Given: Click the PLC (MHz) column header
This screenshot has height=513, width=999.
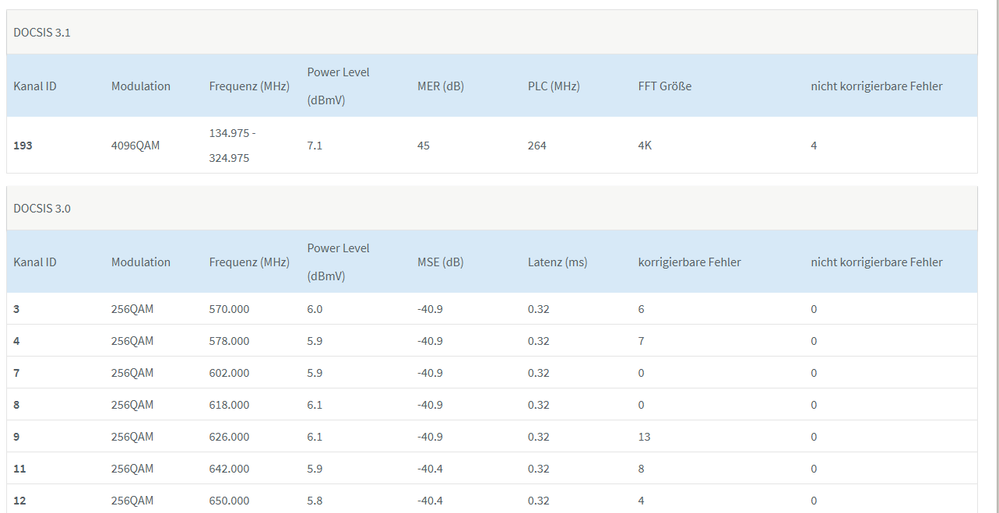Looking at the screenshot, I should tap(554, 86).
